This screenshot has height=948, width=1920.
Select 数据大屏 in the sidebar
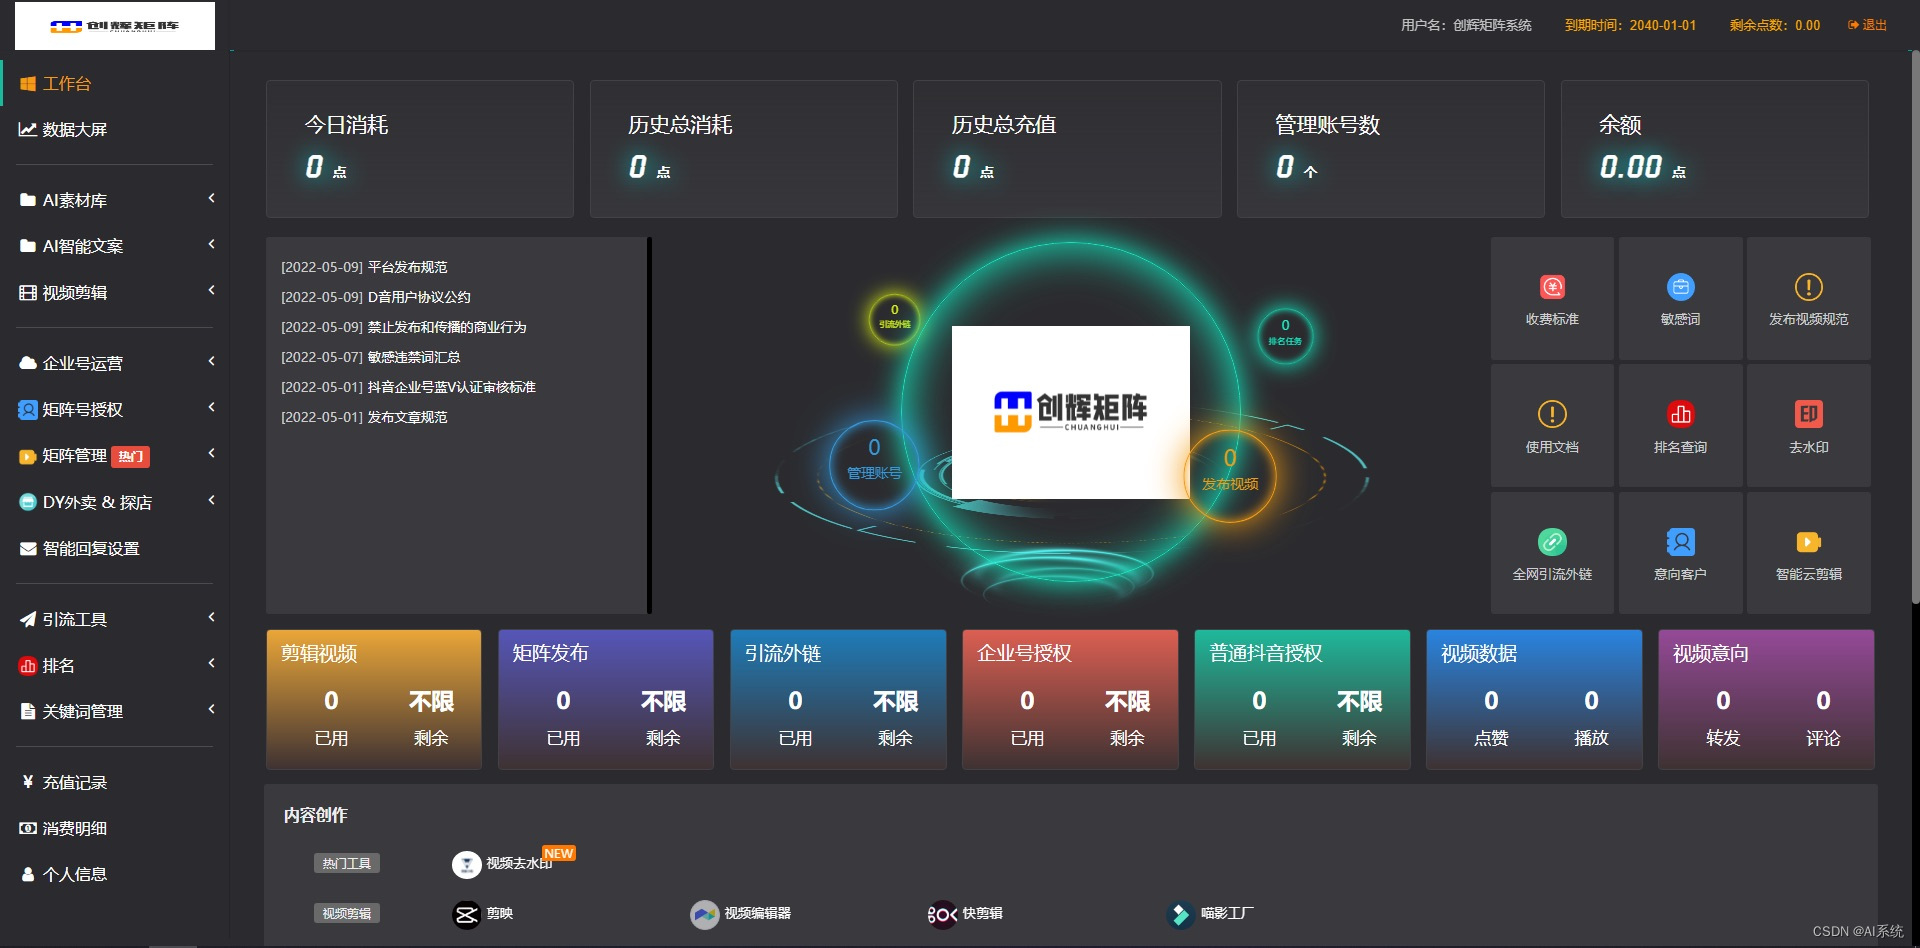(x=115, y=129)
